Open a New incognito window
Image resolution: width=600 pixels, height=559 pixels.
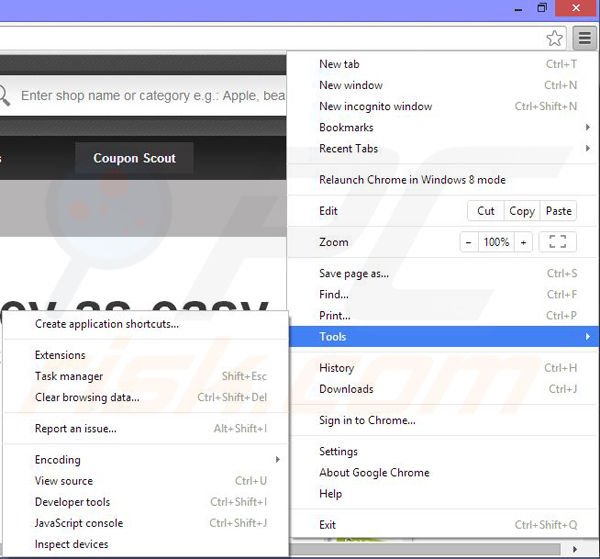click(x=444, y=106)
